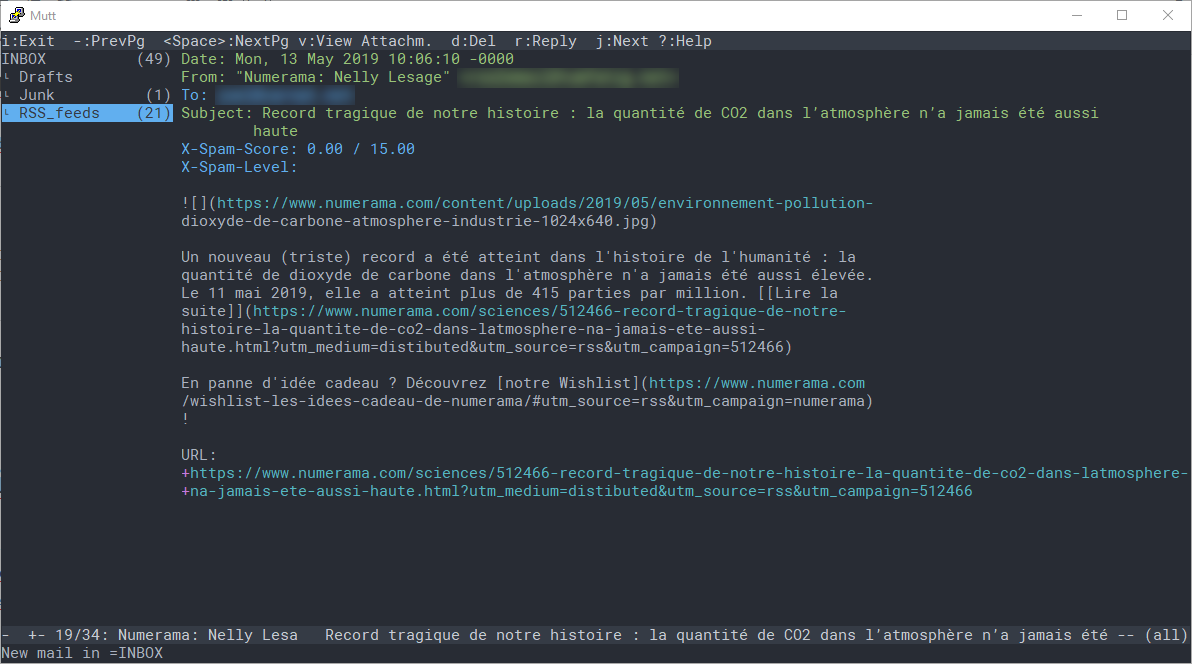Click the Mutt PuTTY icon in title bar
The image size is (1192, 664).
17,15
